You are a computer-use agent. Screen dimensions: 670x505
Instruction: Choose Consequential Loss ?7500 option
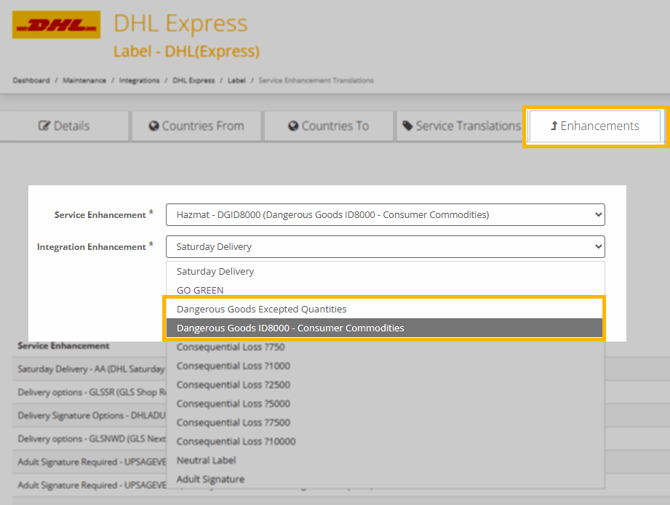(385, 422)
